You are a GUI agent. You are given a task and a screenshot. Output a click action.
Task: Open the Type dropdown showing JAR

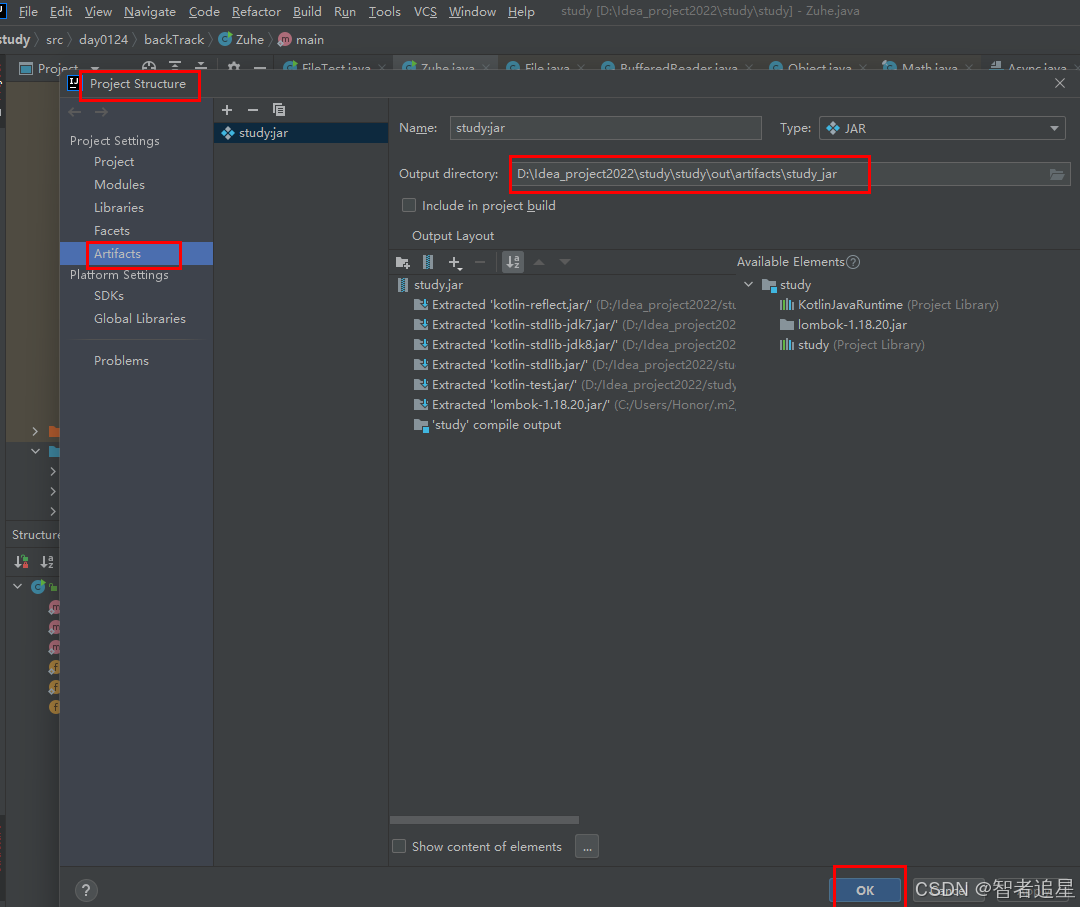942,128
